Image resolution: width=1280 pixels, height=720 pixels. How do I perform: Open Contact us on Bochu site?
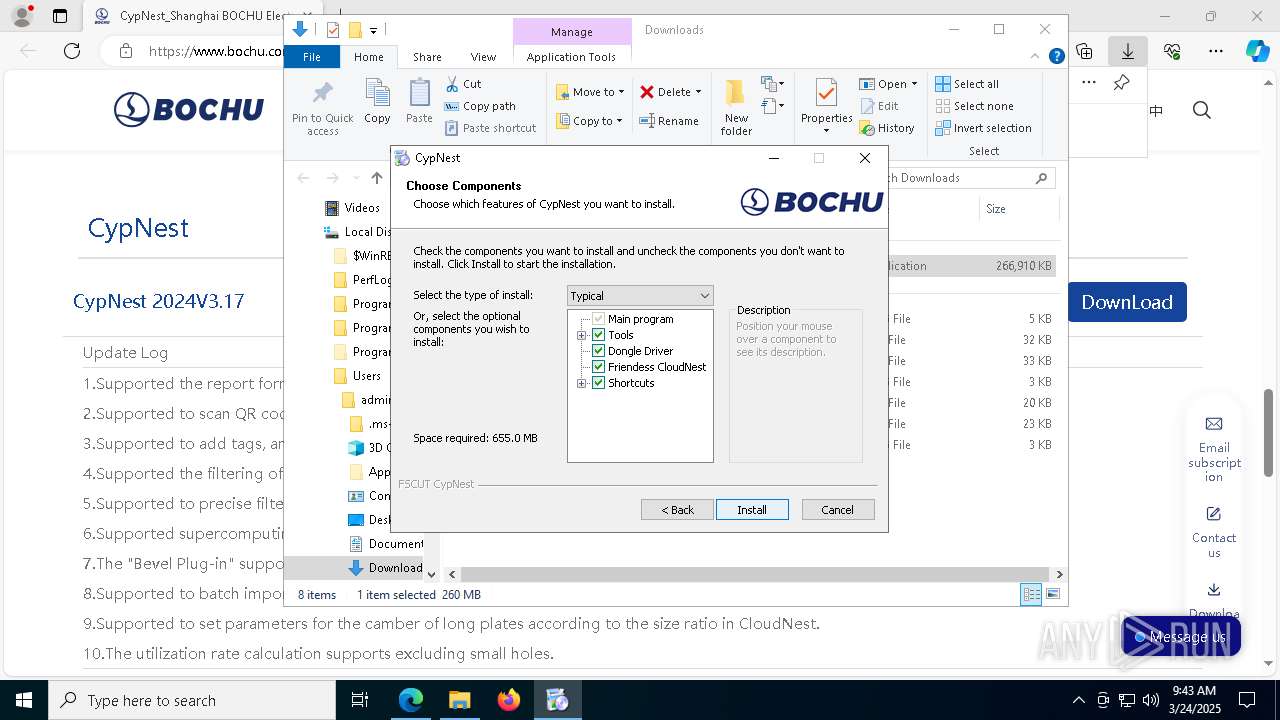(x=1214, y=533)
